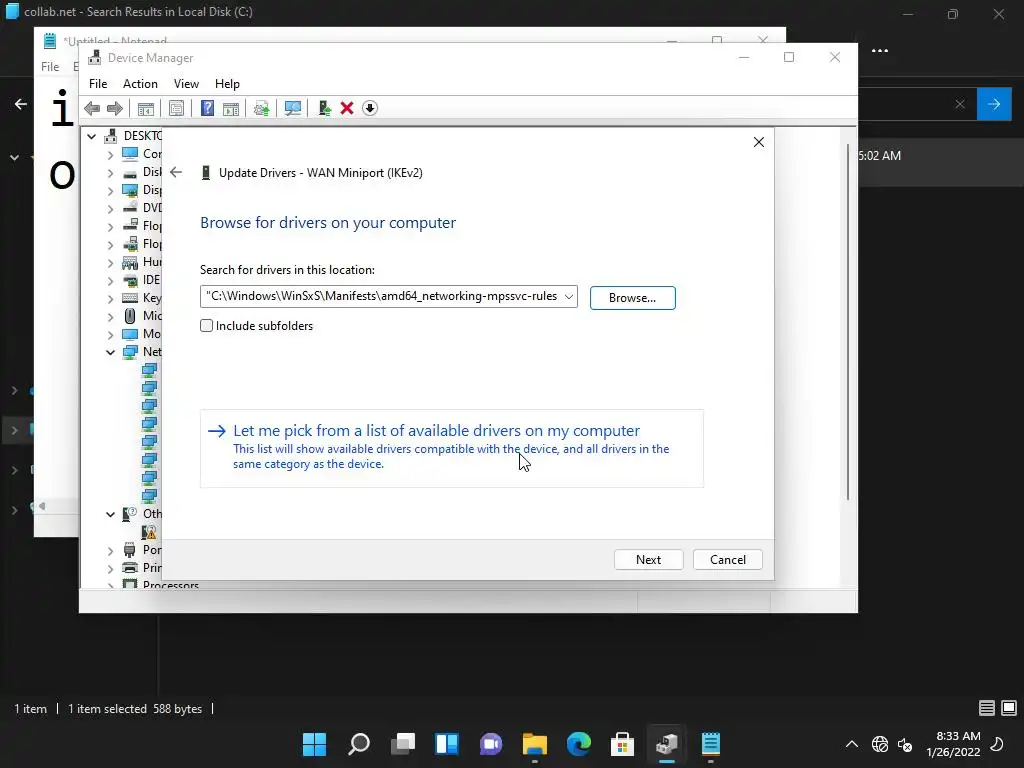Open Windows Start menu
The width and height of the screenshot is (1024, 768).
point(314,744)
